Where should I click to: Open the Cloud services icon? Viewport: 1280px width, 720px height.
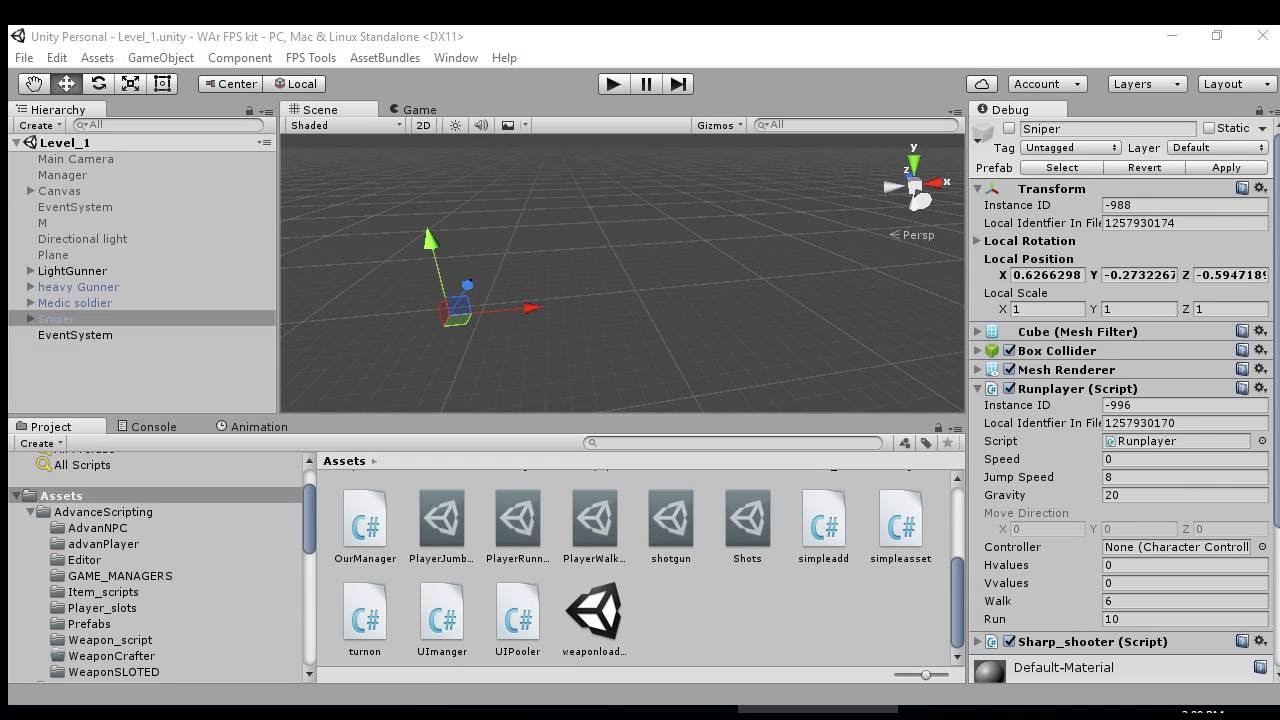982,84
